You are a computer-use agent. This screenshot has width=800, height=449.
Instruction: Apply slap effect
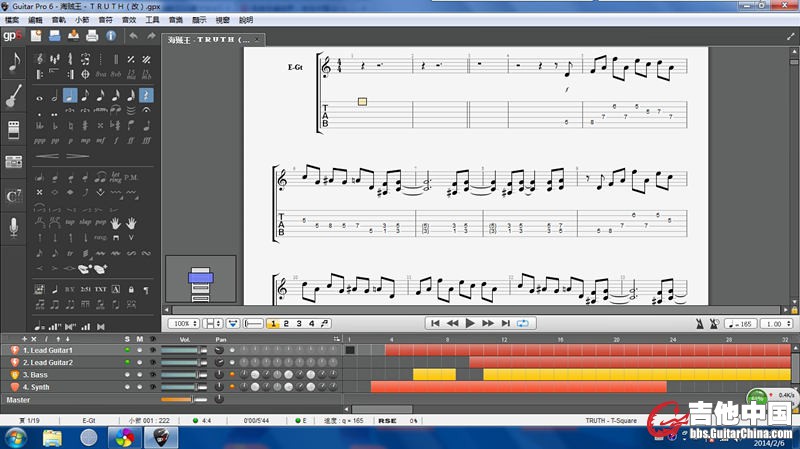(x=85, y=222)
